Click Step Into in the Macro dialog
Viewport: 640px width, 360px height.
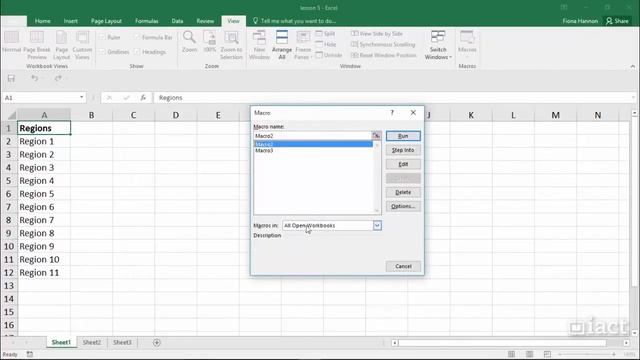pyautogui.click(x=403, y=150)
